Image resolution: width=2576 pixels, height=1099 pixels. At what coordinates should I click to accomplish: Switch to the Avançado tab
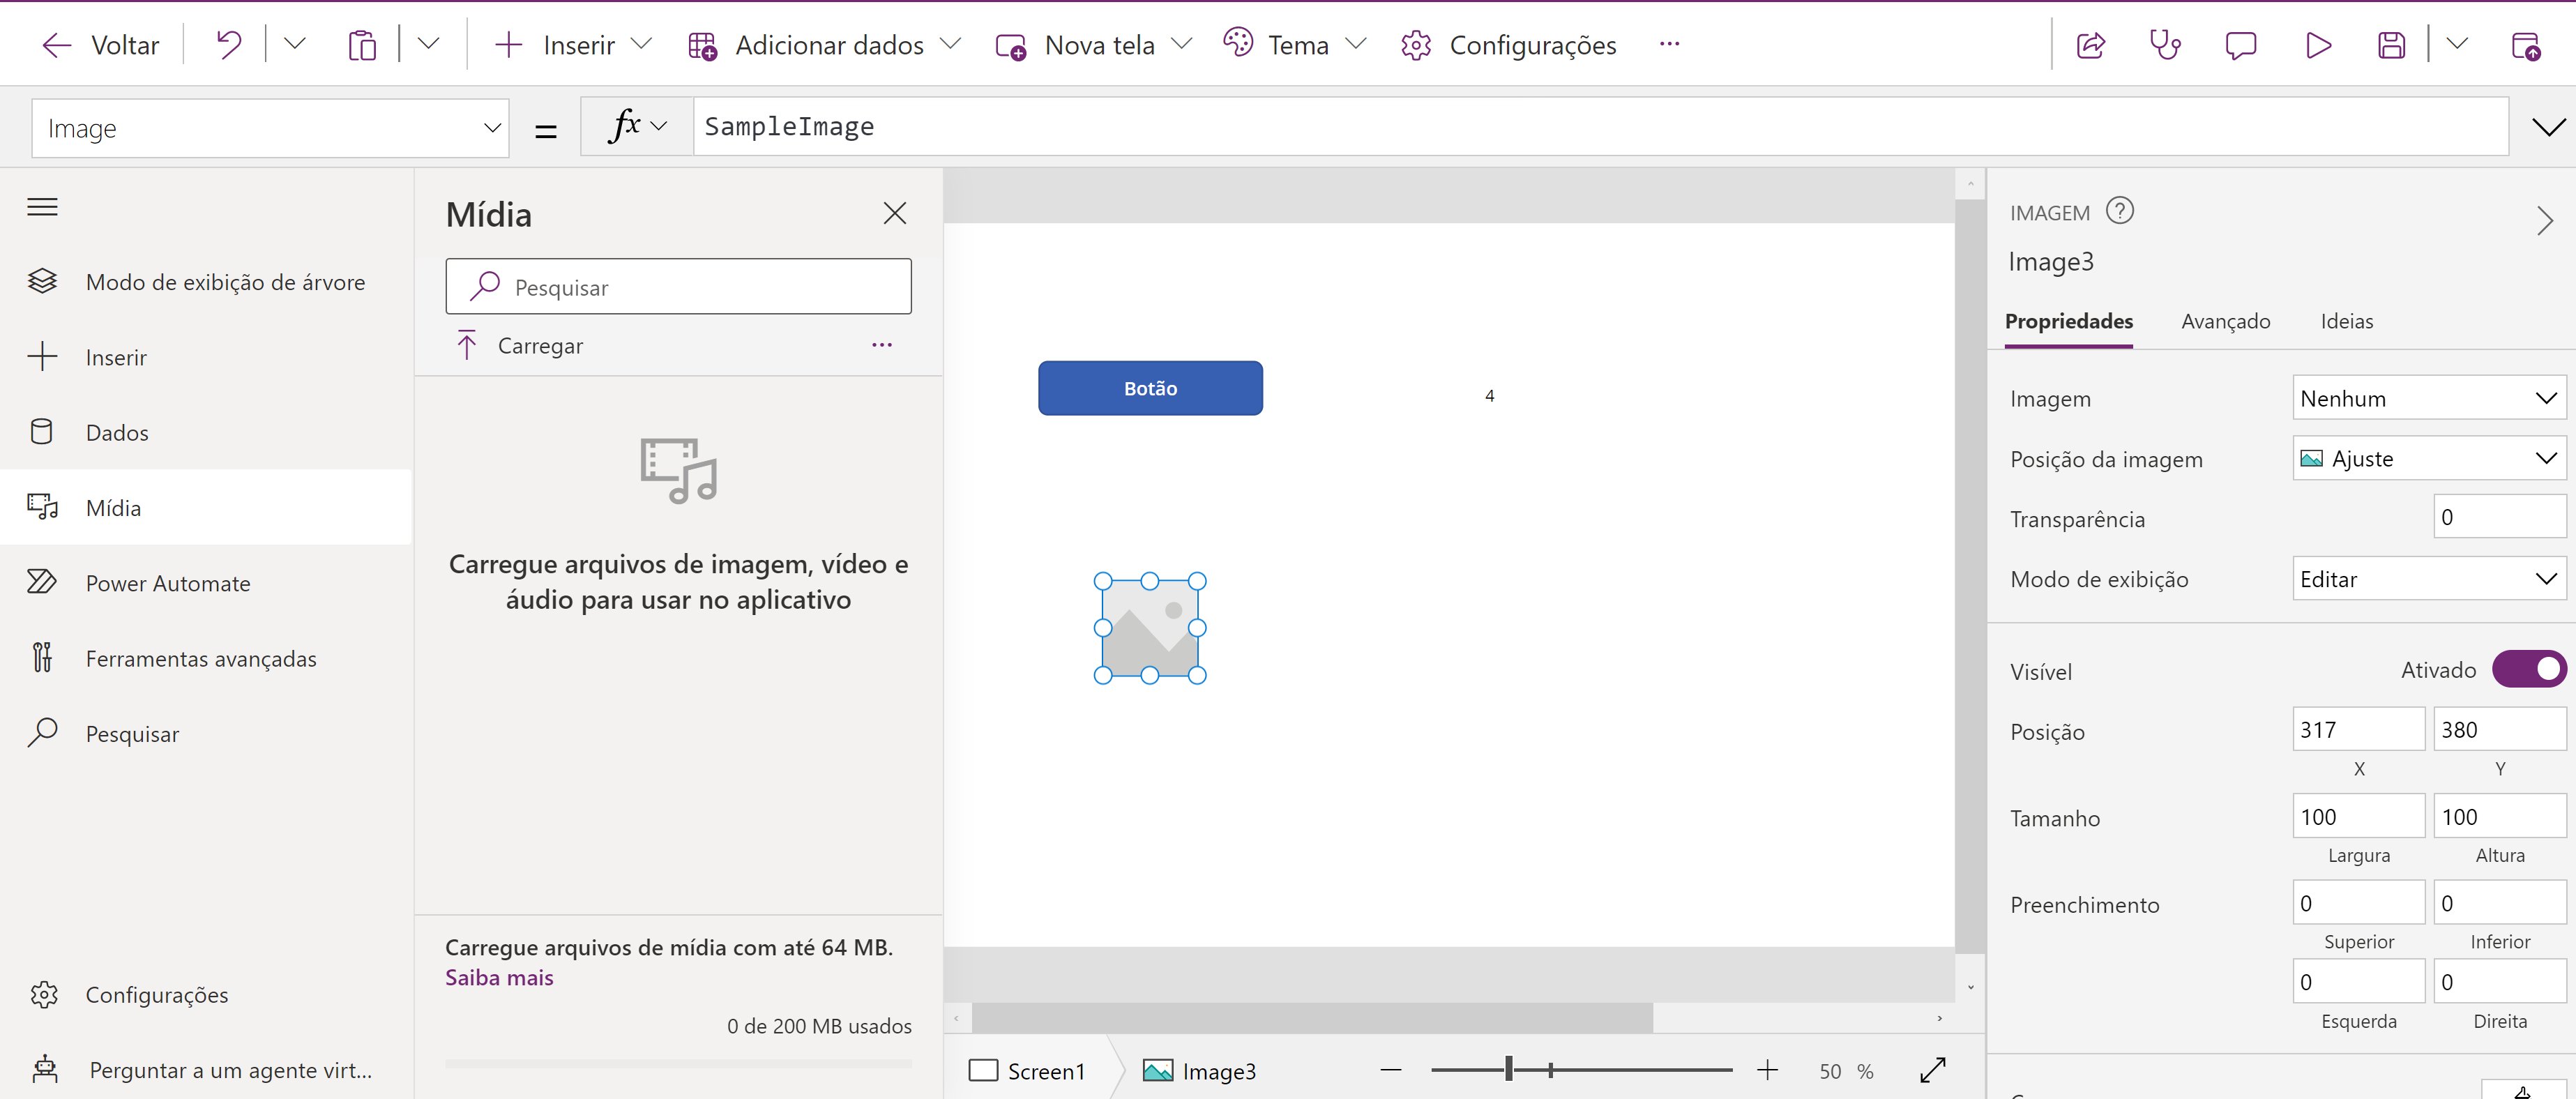tap(2225, 321)
